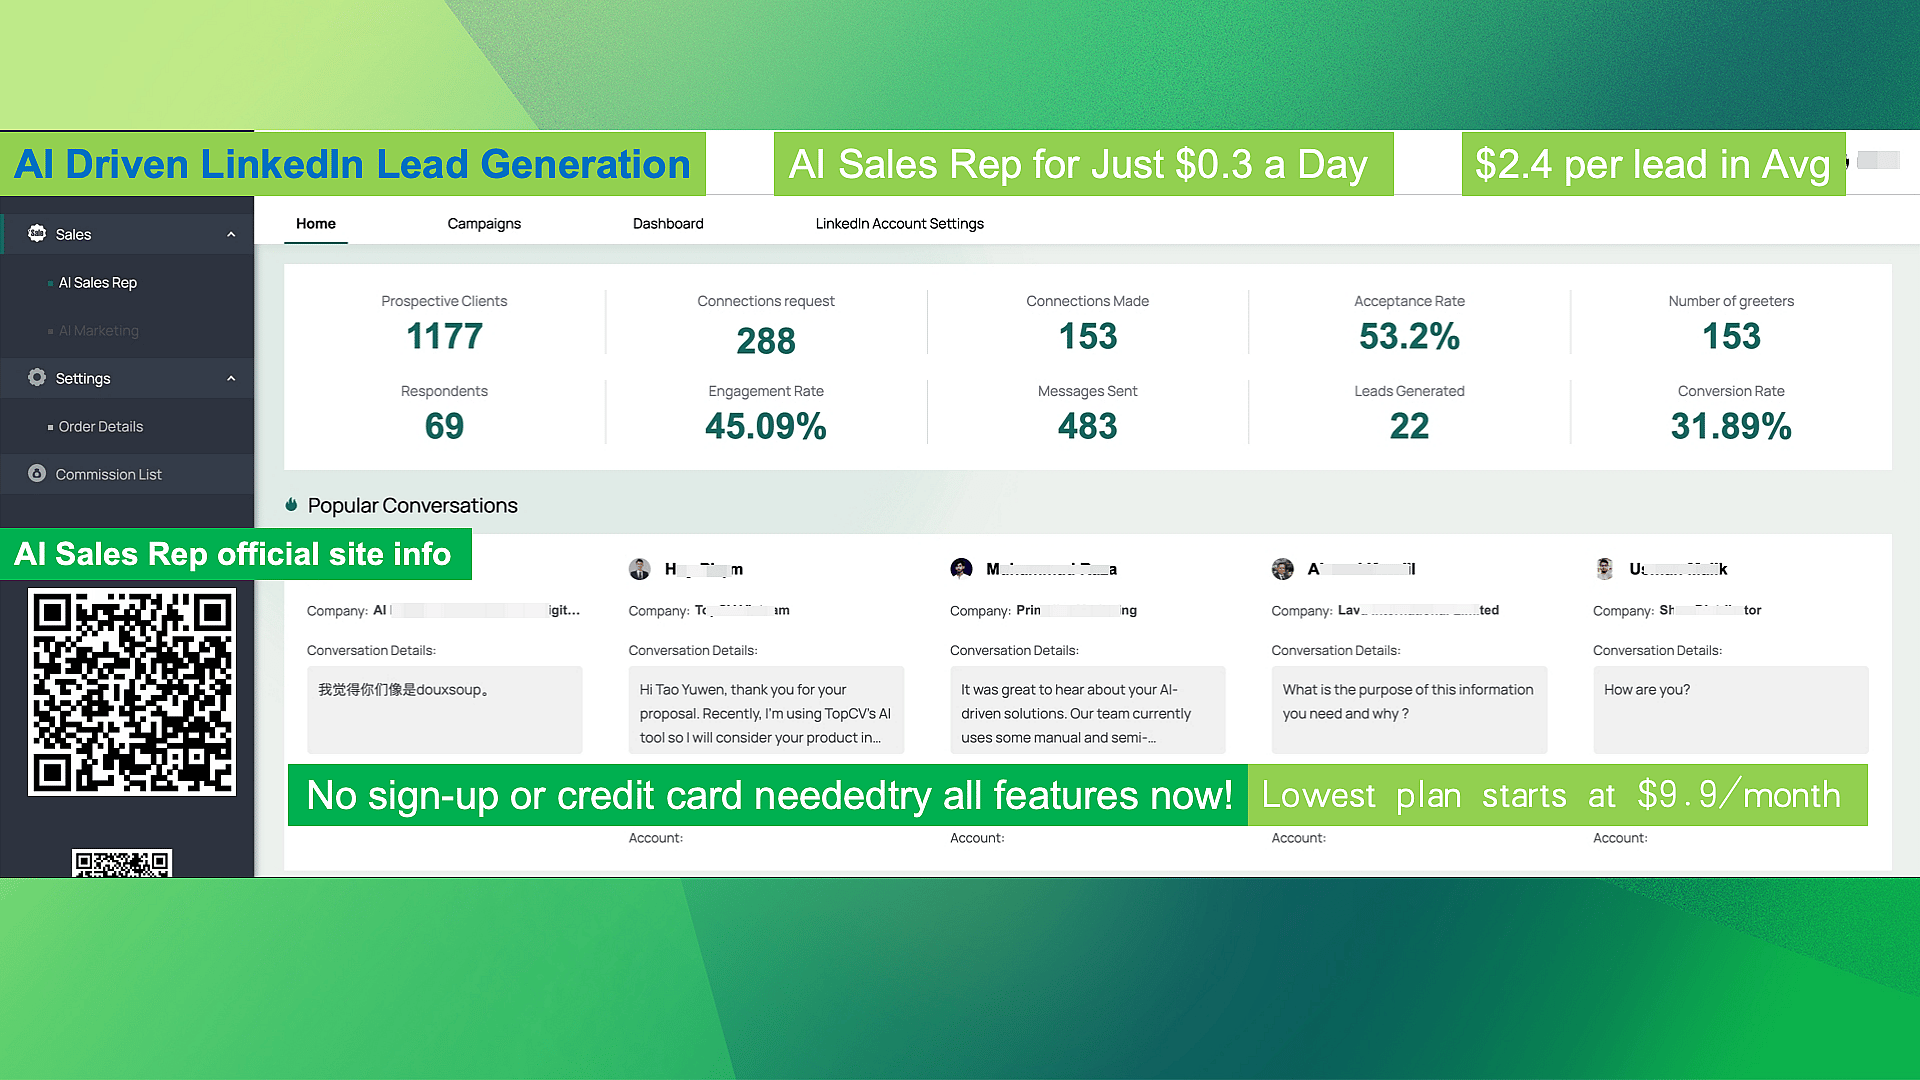Collapse the Sales menu chevron
This screenshot has width=1920, height=1080.
pyautogui.click(x=231, y=234)
